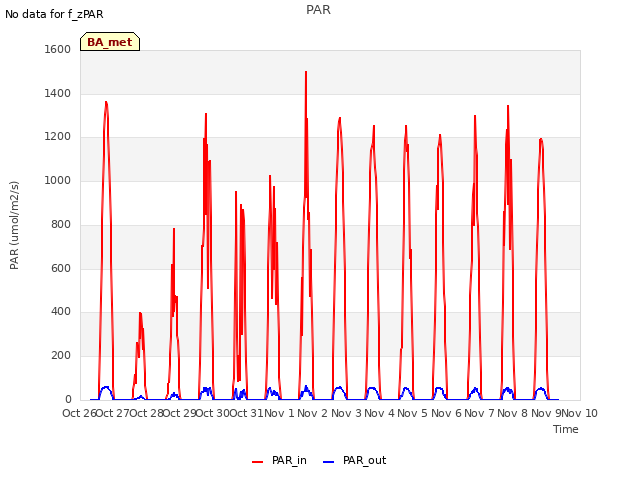Click the 1000 y-axis tick label

[x=58, y=180]
